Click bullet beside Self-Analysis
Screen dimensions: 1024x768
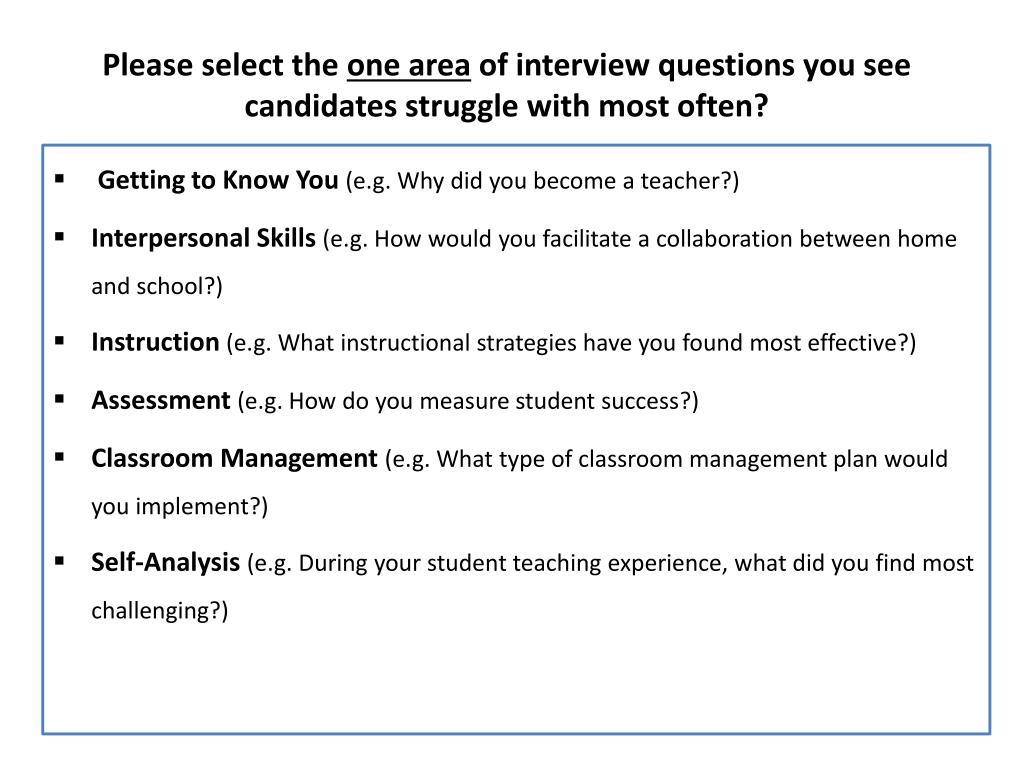click(59, 560)
